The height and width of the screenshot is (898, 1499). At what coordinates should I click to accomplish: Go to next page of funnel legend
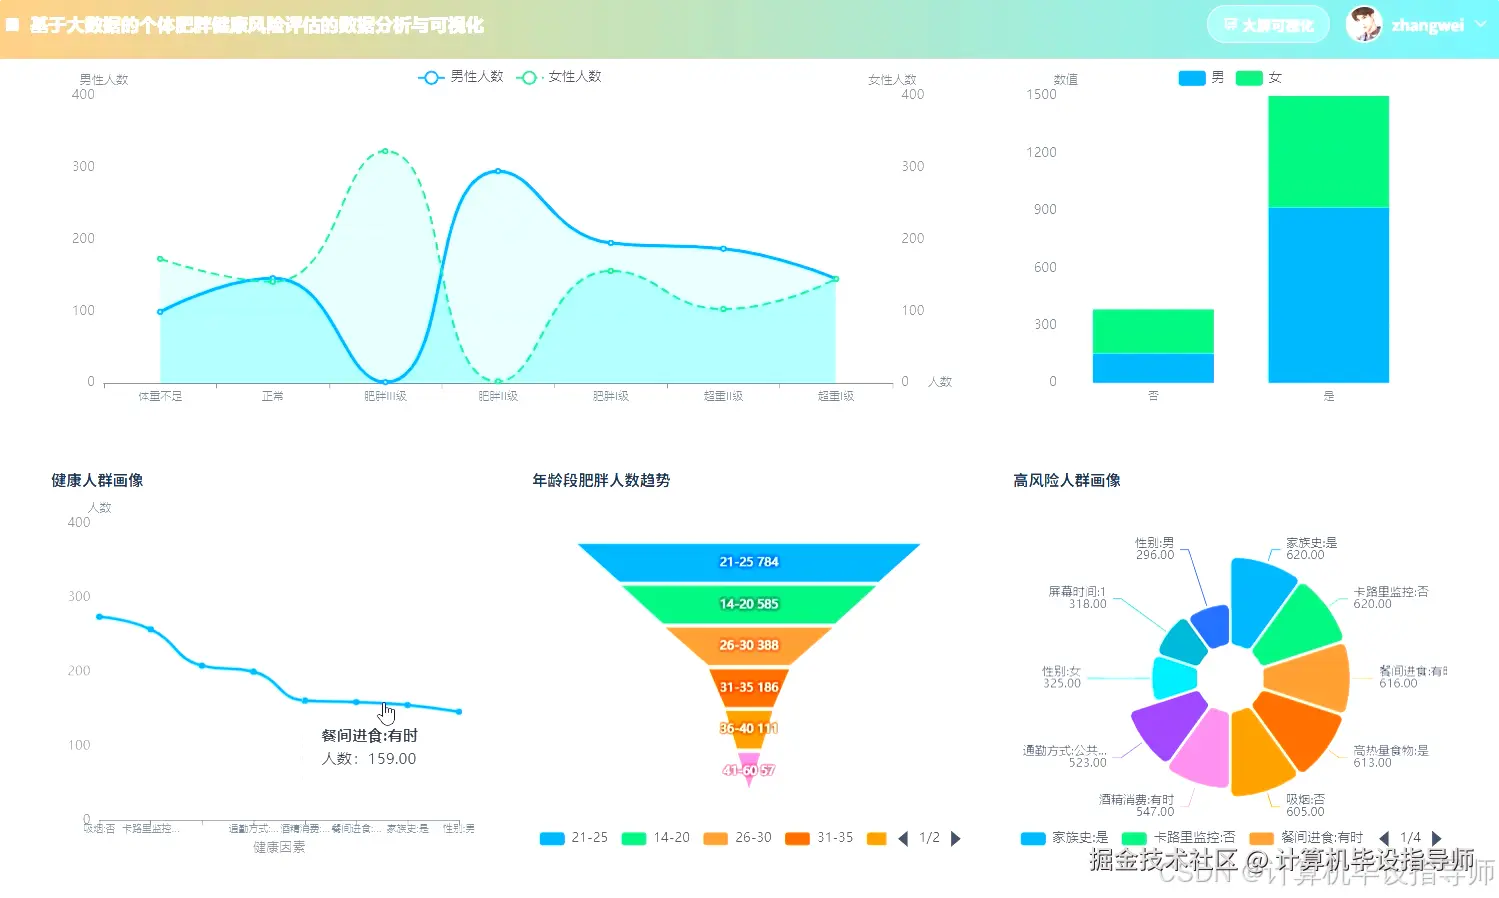pyautogui.click(x=955, y=839)
